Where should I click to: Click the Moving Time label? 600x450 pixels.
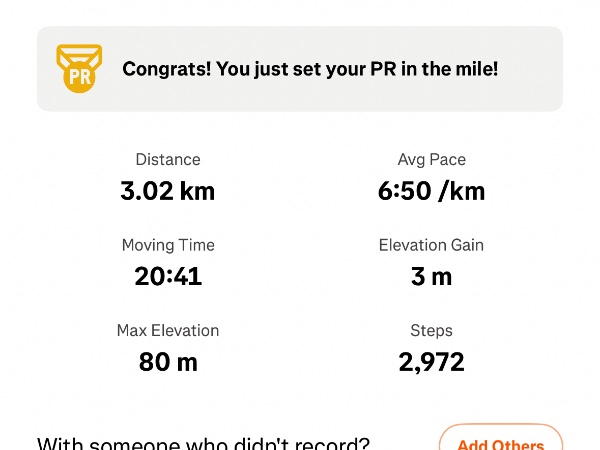click(168, 245)
